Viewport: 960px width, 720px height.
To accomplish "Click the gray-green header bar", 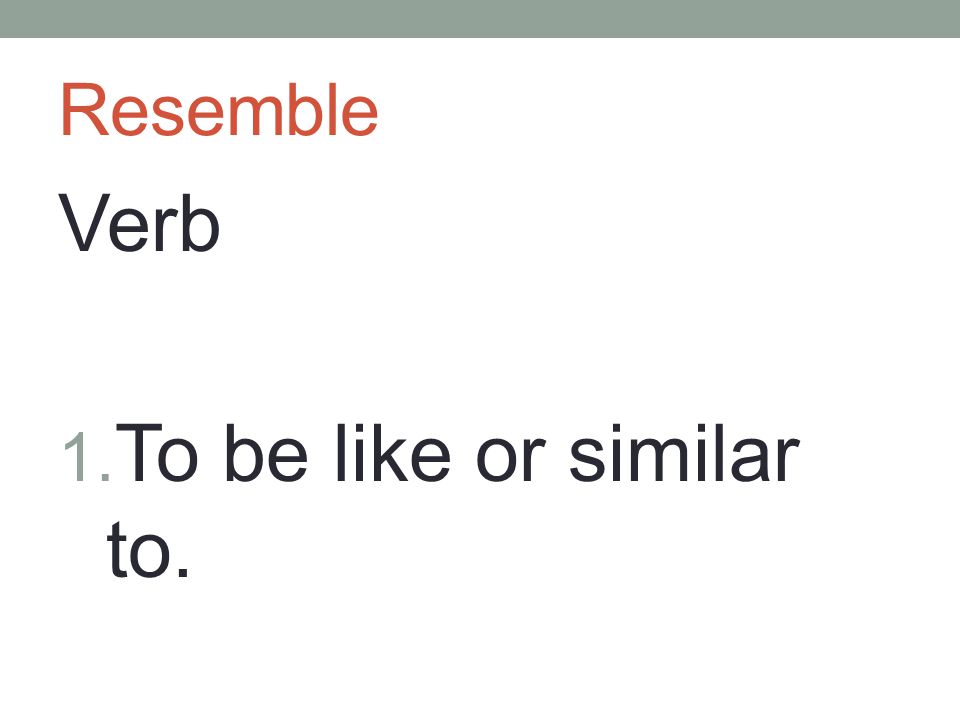I will pos(480,18).
